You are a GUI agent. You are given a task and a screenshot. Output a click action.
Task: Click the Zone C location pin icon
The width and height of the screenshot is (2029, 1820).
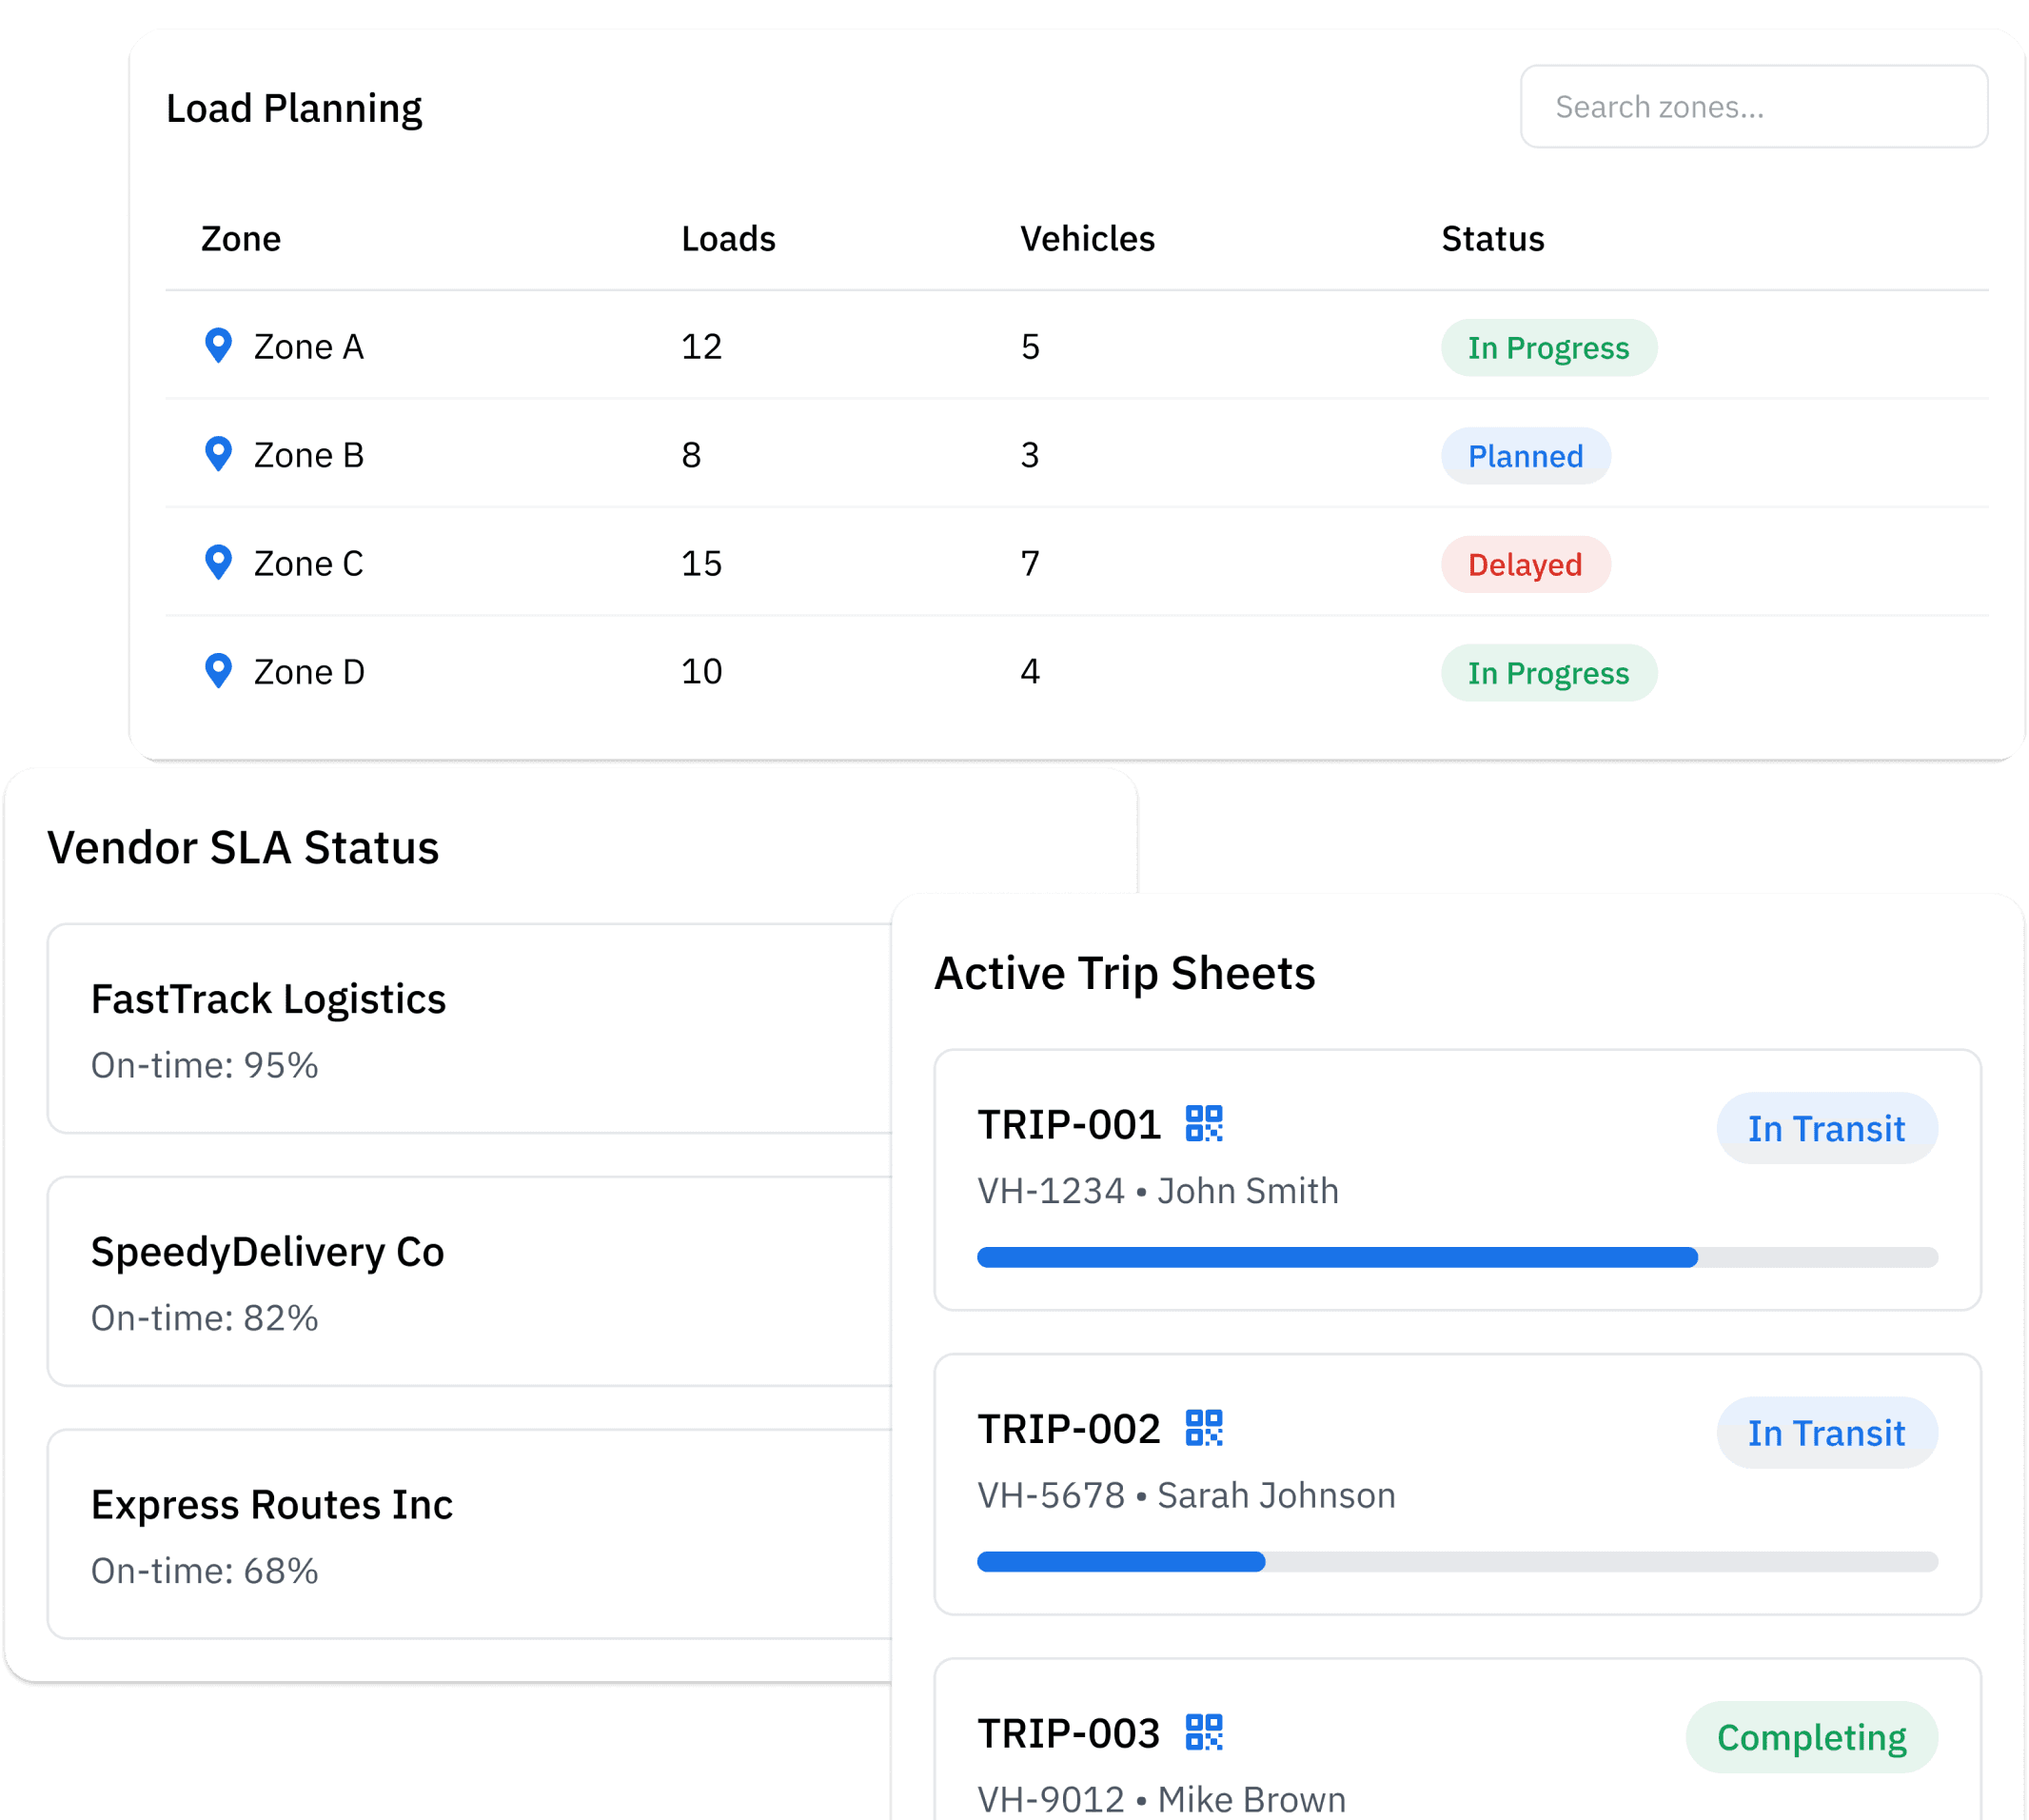[x=218, y=563]
